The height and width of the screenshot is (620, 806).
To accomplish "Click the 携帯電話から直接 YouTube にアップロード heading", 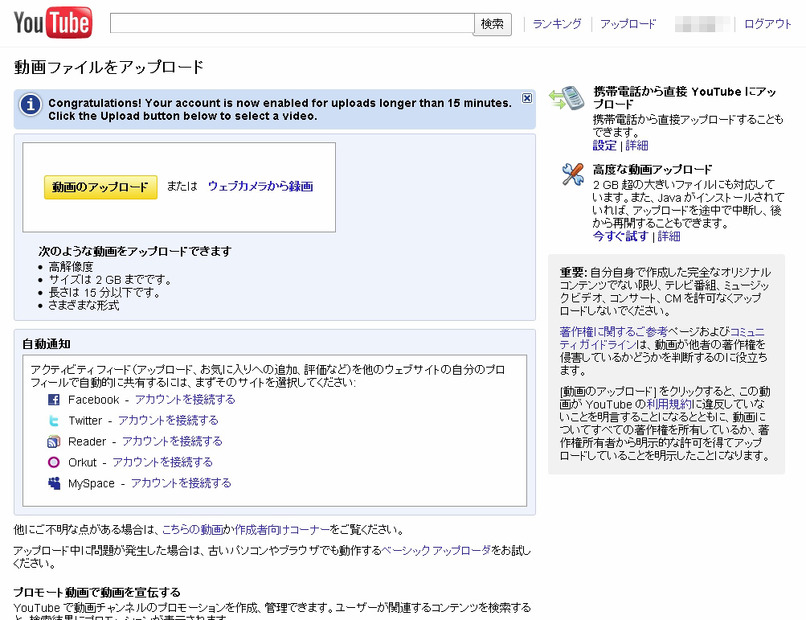I will [x=685, y=98].
